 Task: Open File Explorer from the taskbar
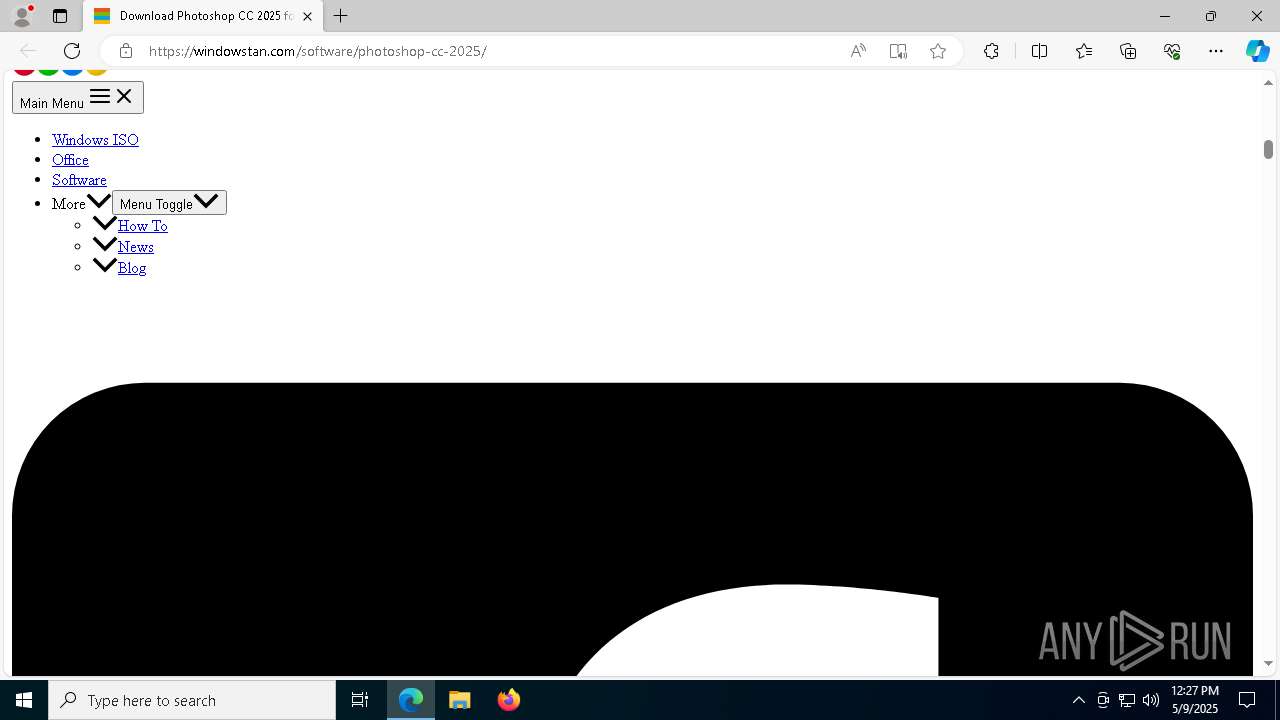pos(460,700)
